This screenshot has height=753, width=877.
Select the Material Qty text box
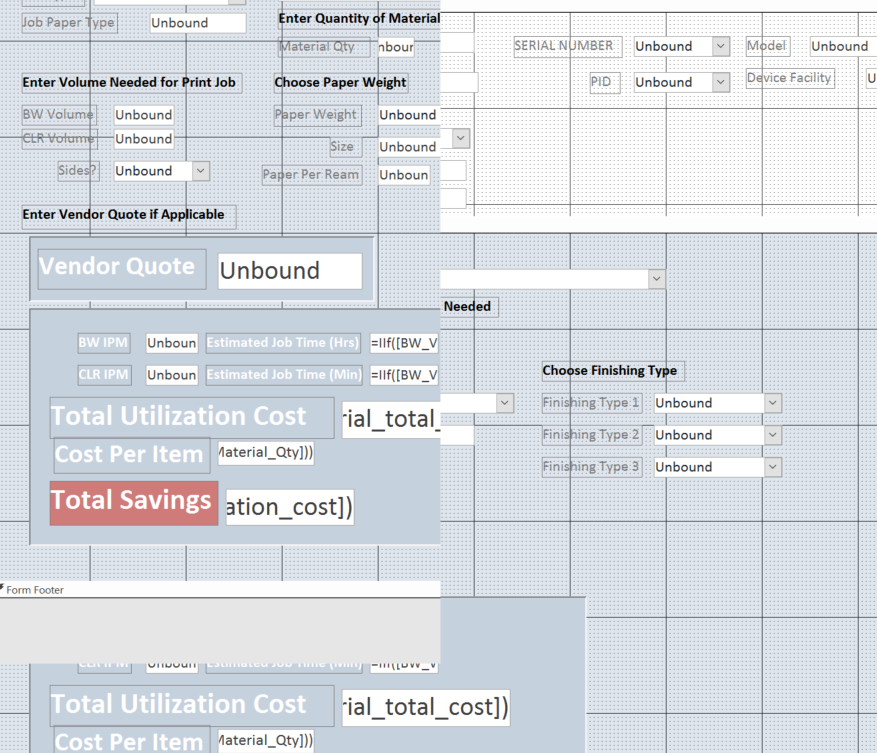click(x=395, y=47)
